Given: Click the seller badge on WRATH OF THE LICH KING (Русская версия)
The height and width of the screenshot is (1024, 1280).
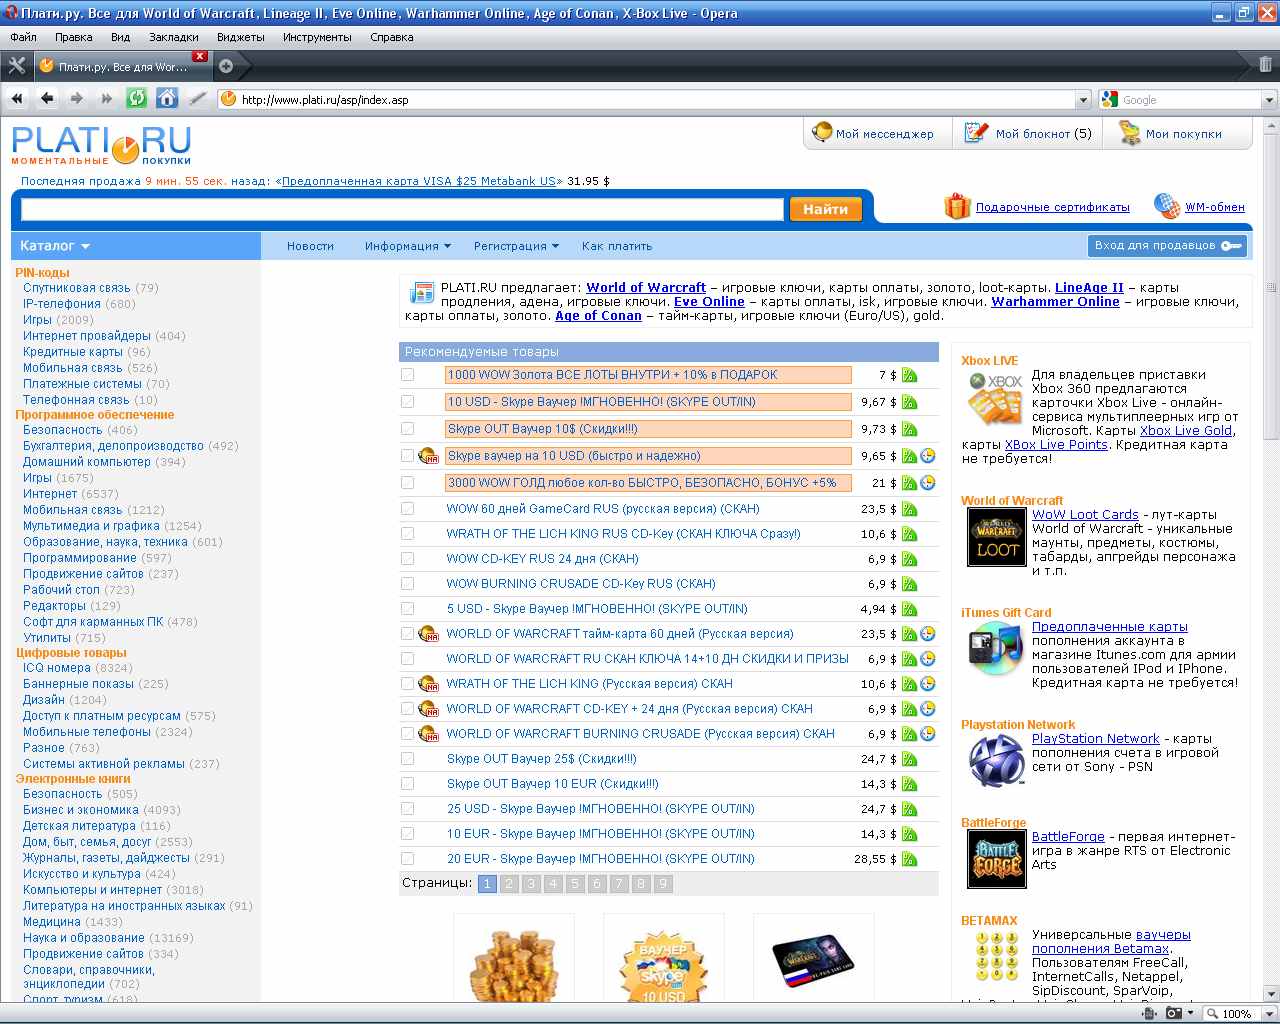Looking at the screenshot, I should (x=429, y=684).
